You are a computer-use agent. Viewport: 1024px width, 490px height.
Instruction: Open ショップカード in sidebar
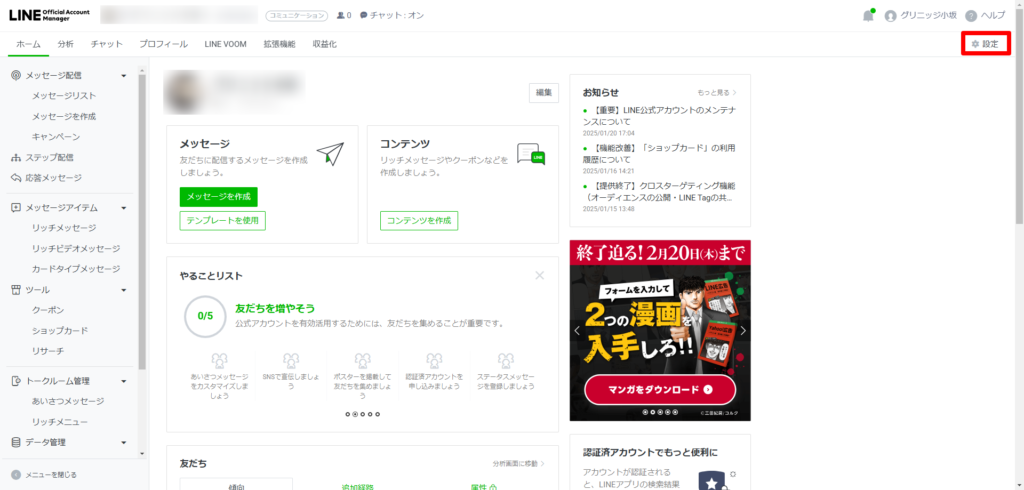click(60, 331)
